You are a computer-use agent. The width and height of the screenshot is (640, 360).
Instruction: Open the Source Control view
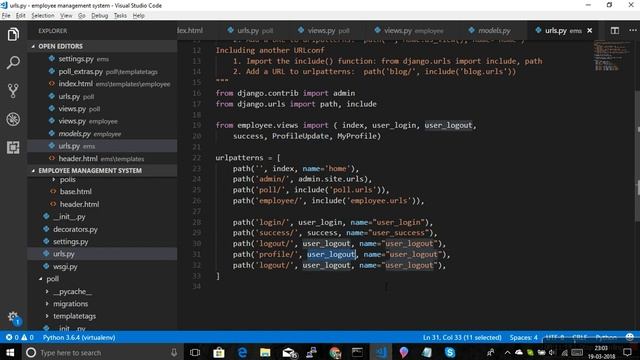click(x=13, y=91)
